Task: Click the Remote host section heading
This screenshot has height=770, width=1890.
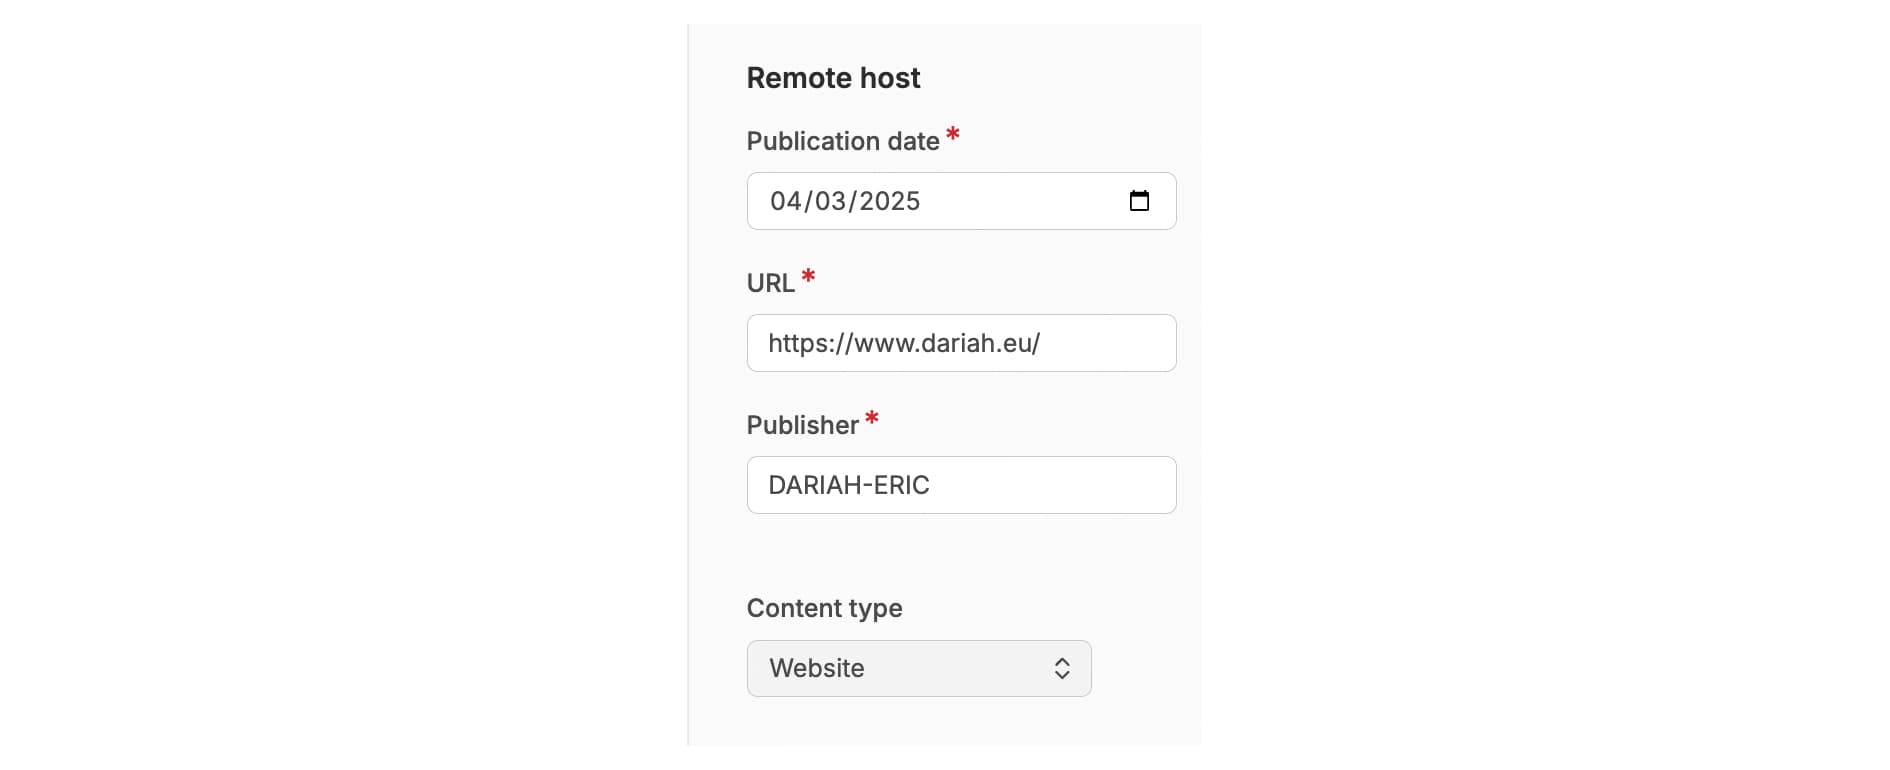Action: (833, 78)
